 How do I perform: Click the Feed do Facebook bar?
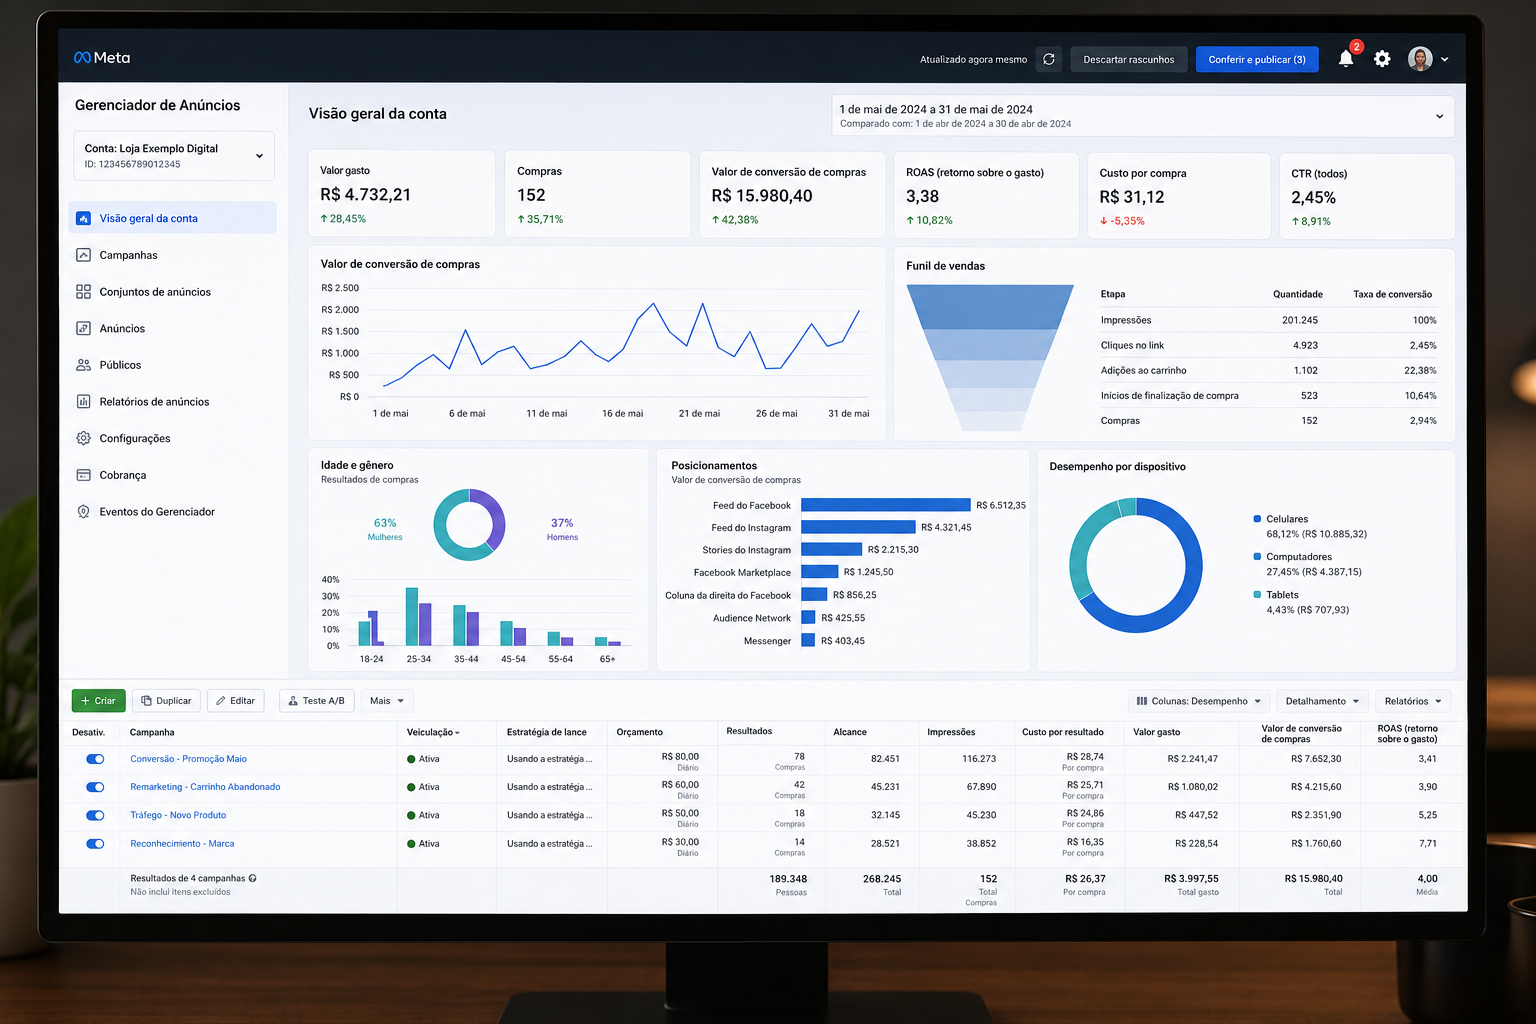coord(886,505)
